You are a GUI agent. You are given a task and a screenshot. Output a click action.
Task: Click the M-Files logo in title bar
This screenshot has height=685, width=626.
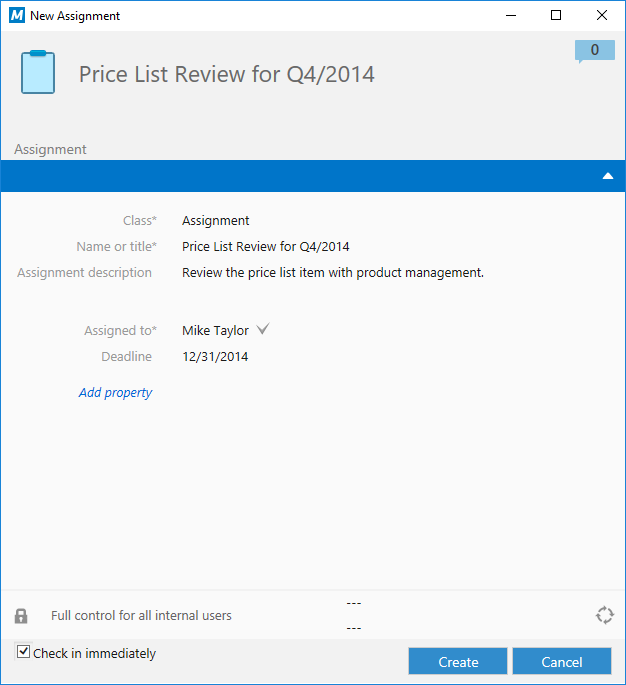pos(17,15)
